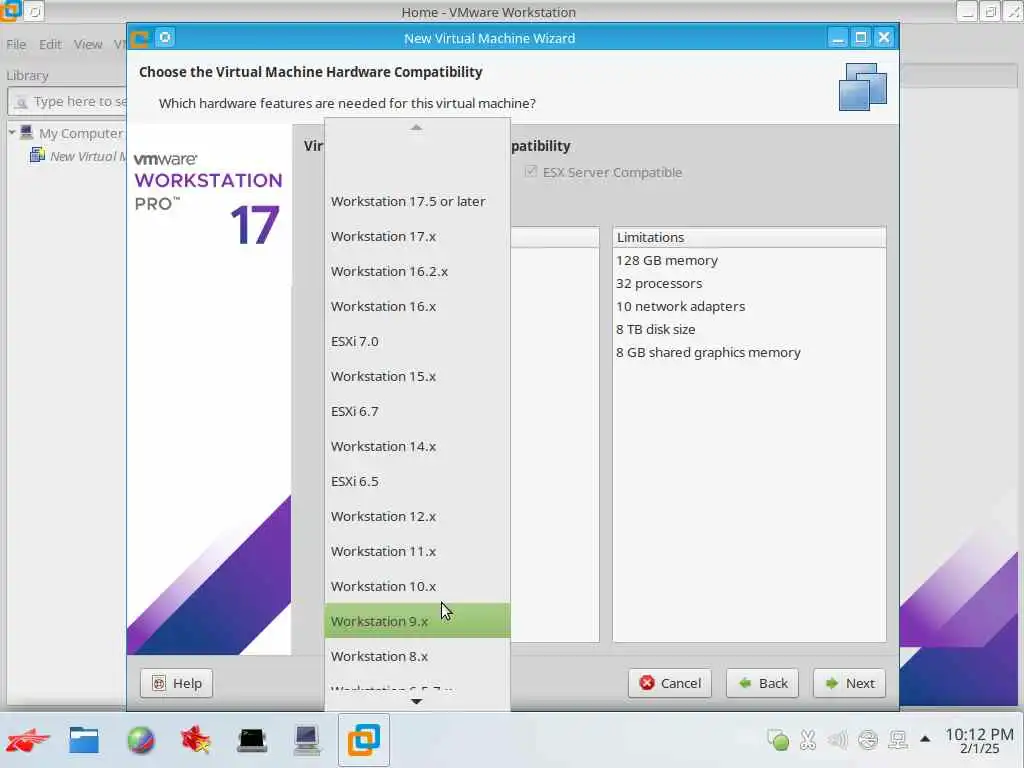Choose ESXi 7.0 in dropdown list
This screenshot has height=768, width=1024.
click(417, 342)
